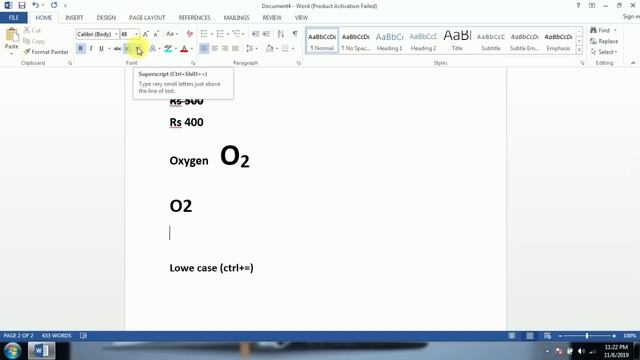This screenshot has height=360, width=640.
Task: Open the font name combo box
Action: click(x=97, y=34)
